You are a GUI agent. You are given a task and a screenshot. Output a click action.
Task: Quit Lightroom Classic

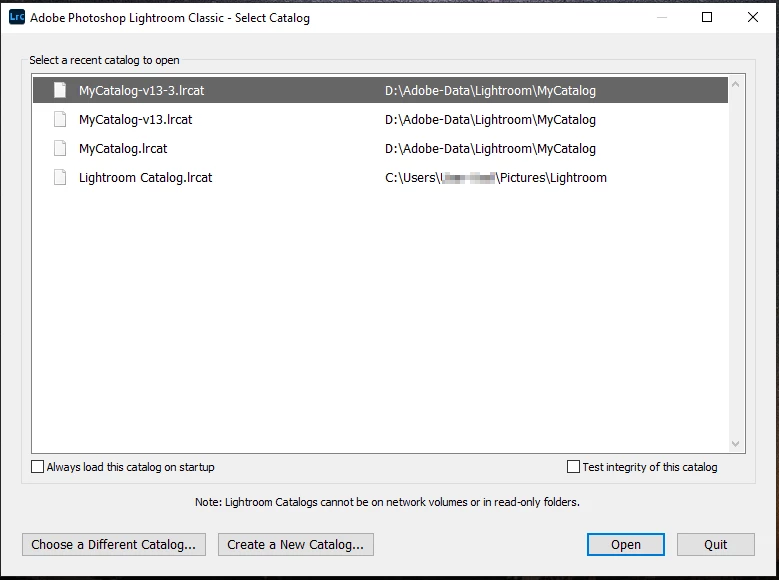click(715, 545)
